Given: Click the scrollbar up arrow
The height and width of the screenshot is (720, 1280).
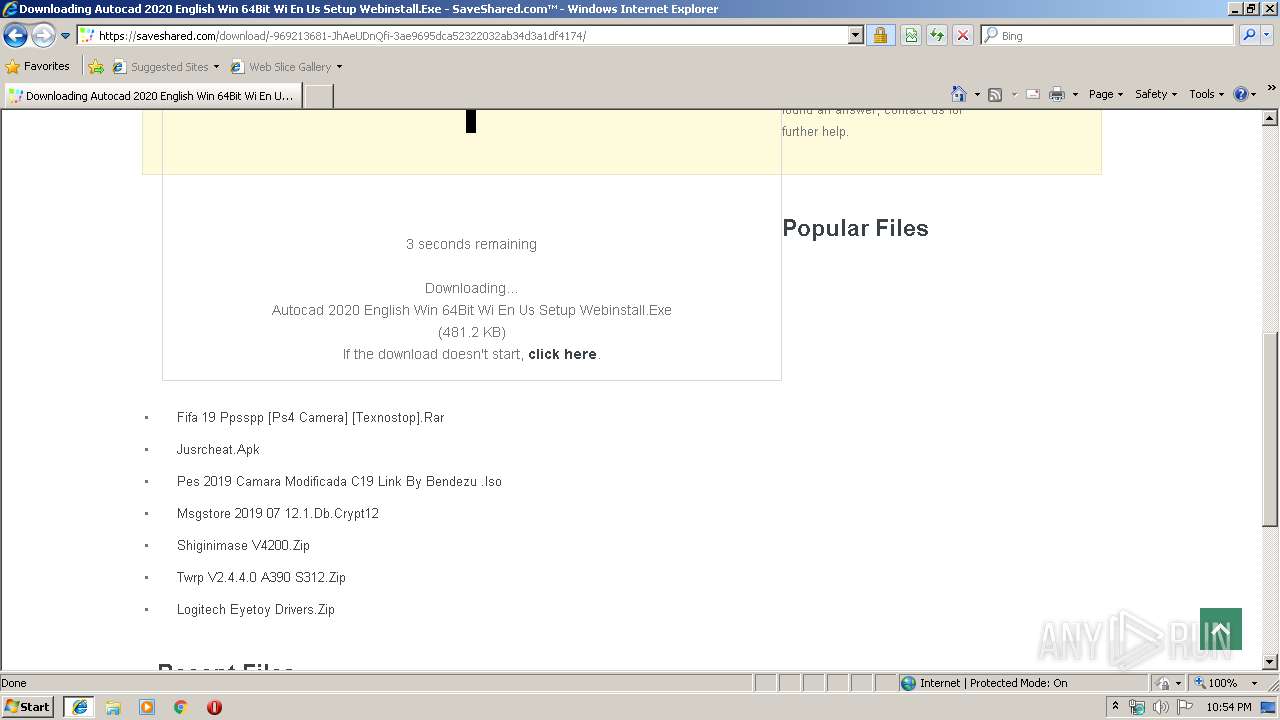Looking at the screenshot, I should pos(1270,118).
